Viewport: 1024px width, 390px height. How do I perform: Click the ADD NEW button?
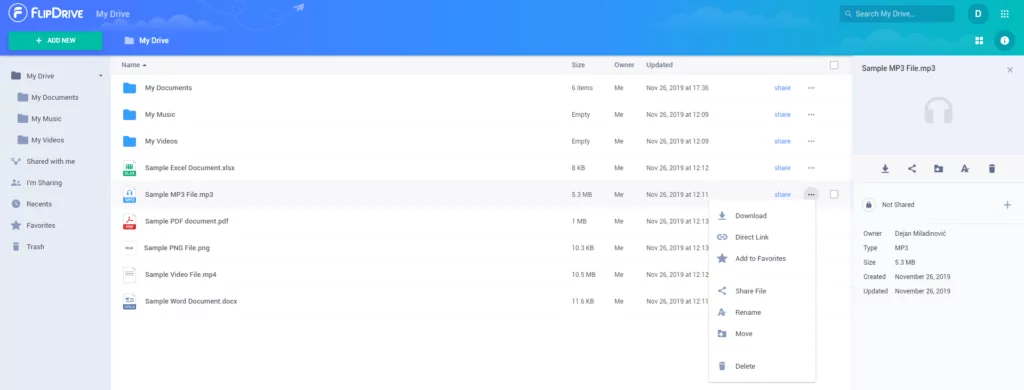tap(56, 41)
